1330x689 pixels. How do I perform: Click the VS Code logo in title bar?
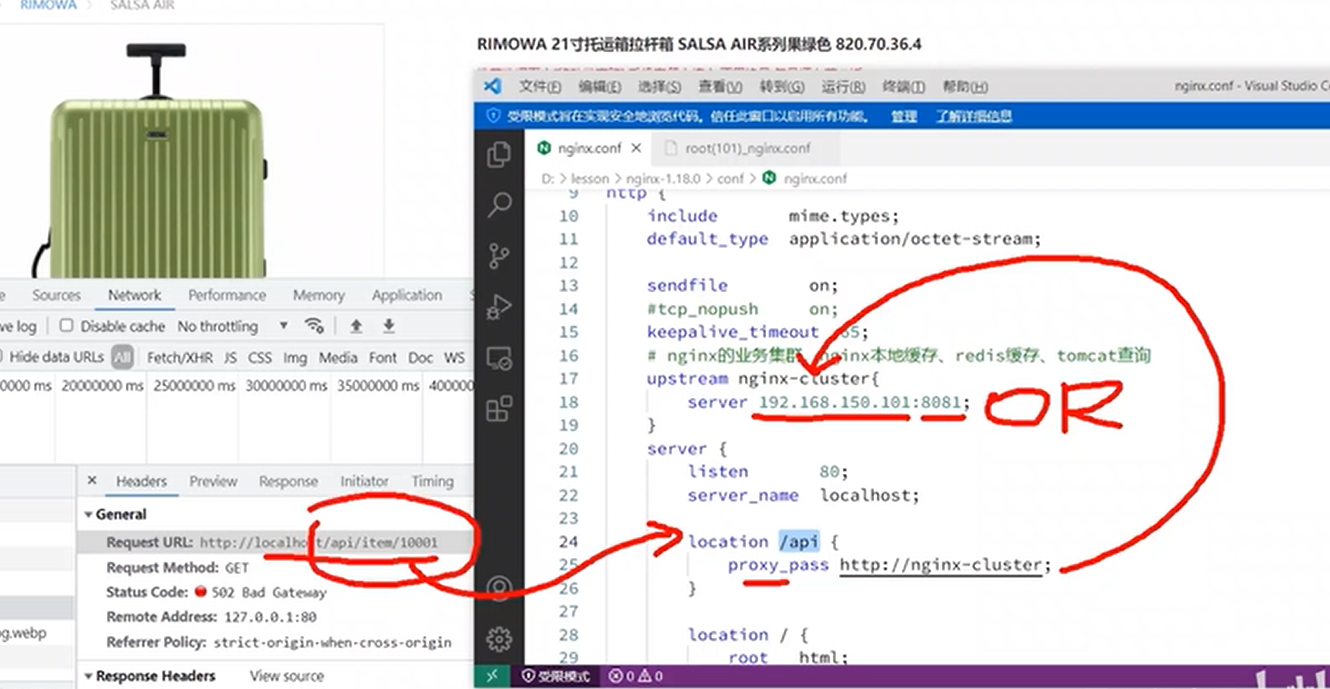point(492,87)
